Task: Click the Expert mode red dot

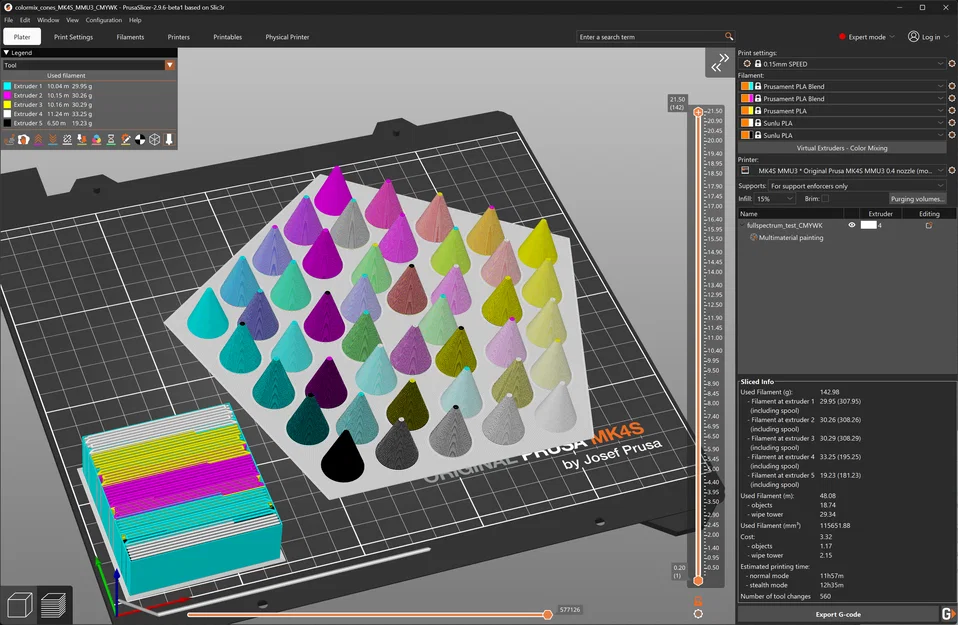Action: 842,37
